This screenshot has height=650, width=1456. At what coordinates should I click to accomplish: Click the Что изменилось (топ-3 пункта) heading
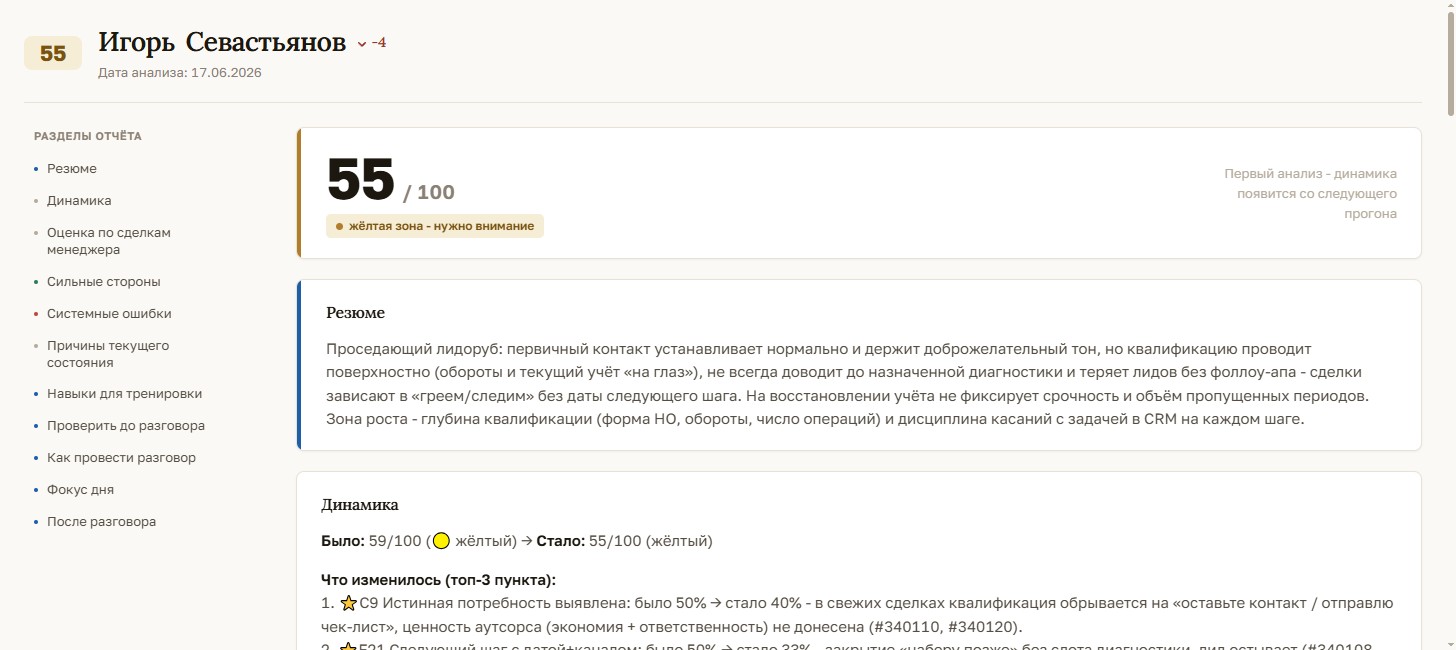pyautogui.click(x=438, y=580)
